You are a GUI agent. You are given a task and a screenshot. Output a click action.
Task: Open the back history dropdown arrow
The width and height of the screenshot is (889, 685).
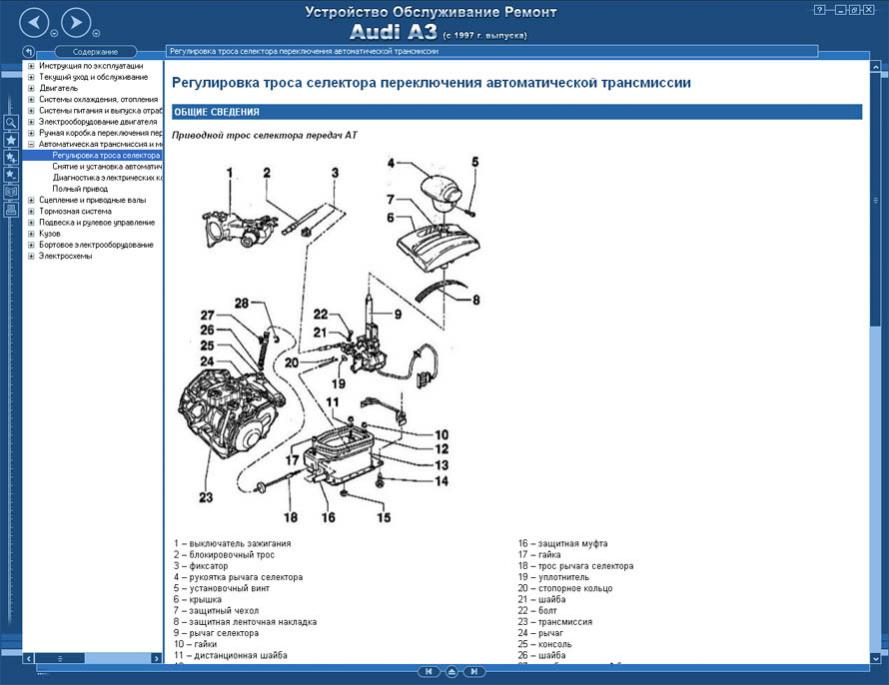click(x=54, y=33)
